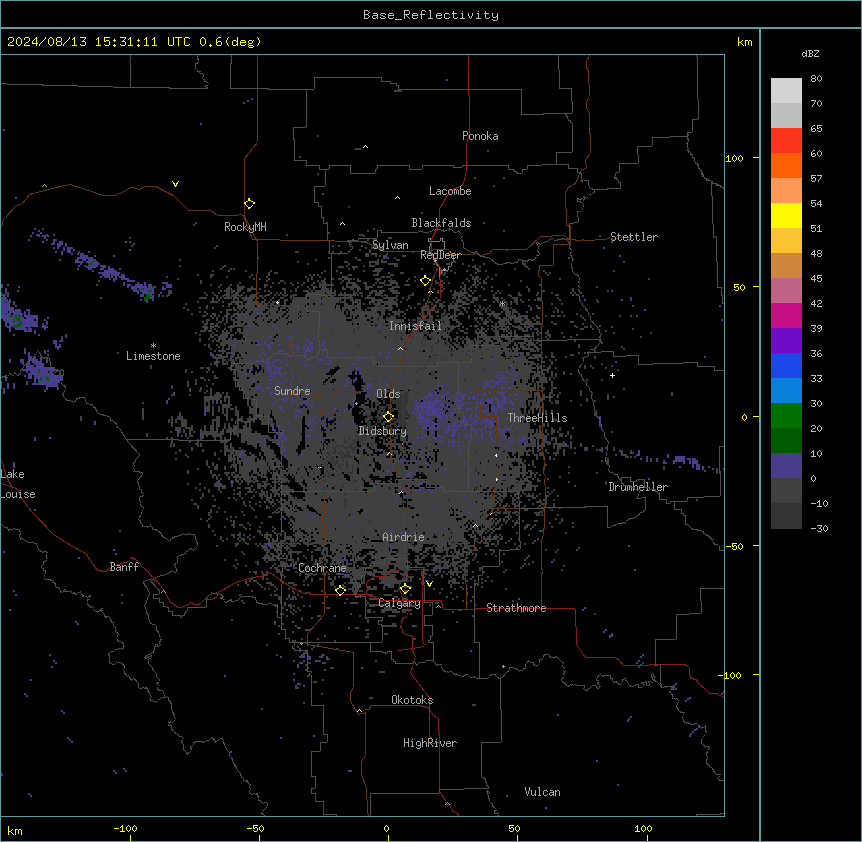
Task: Select the red 60-65 dBZ legend swatch
Action: click(786, 141)
